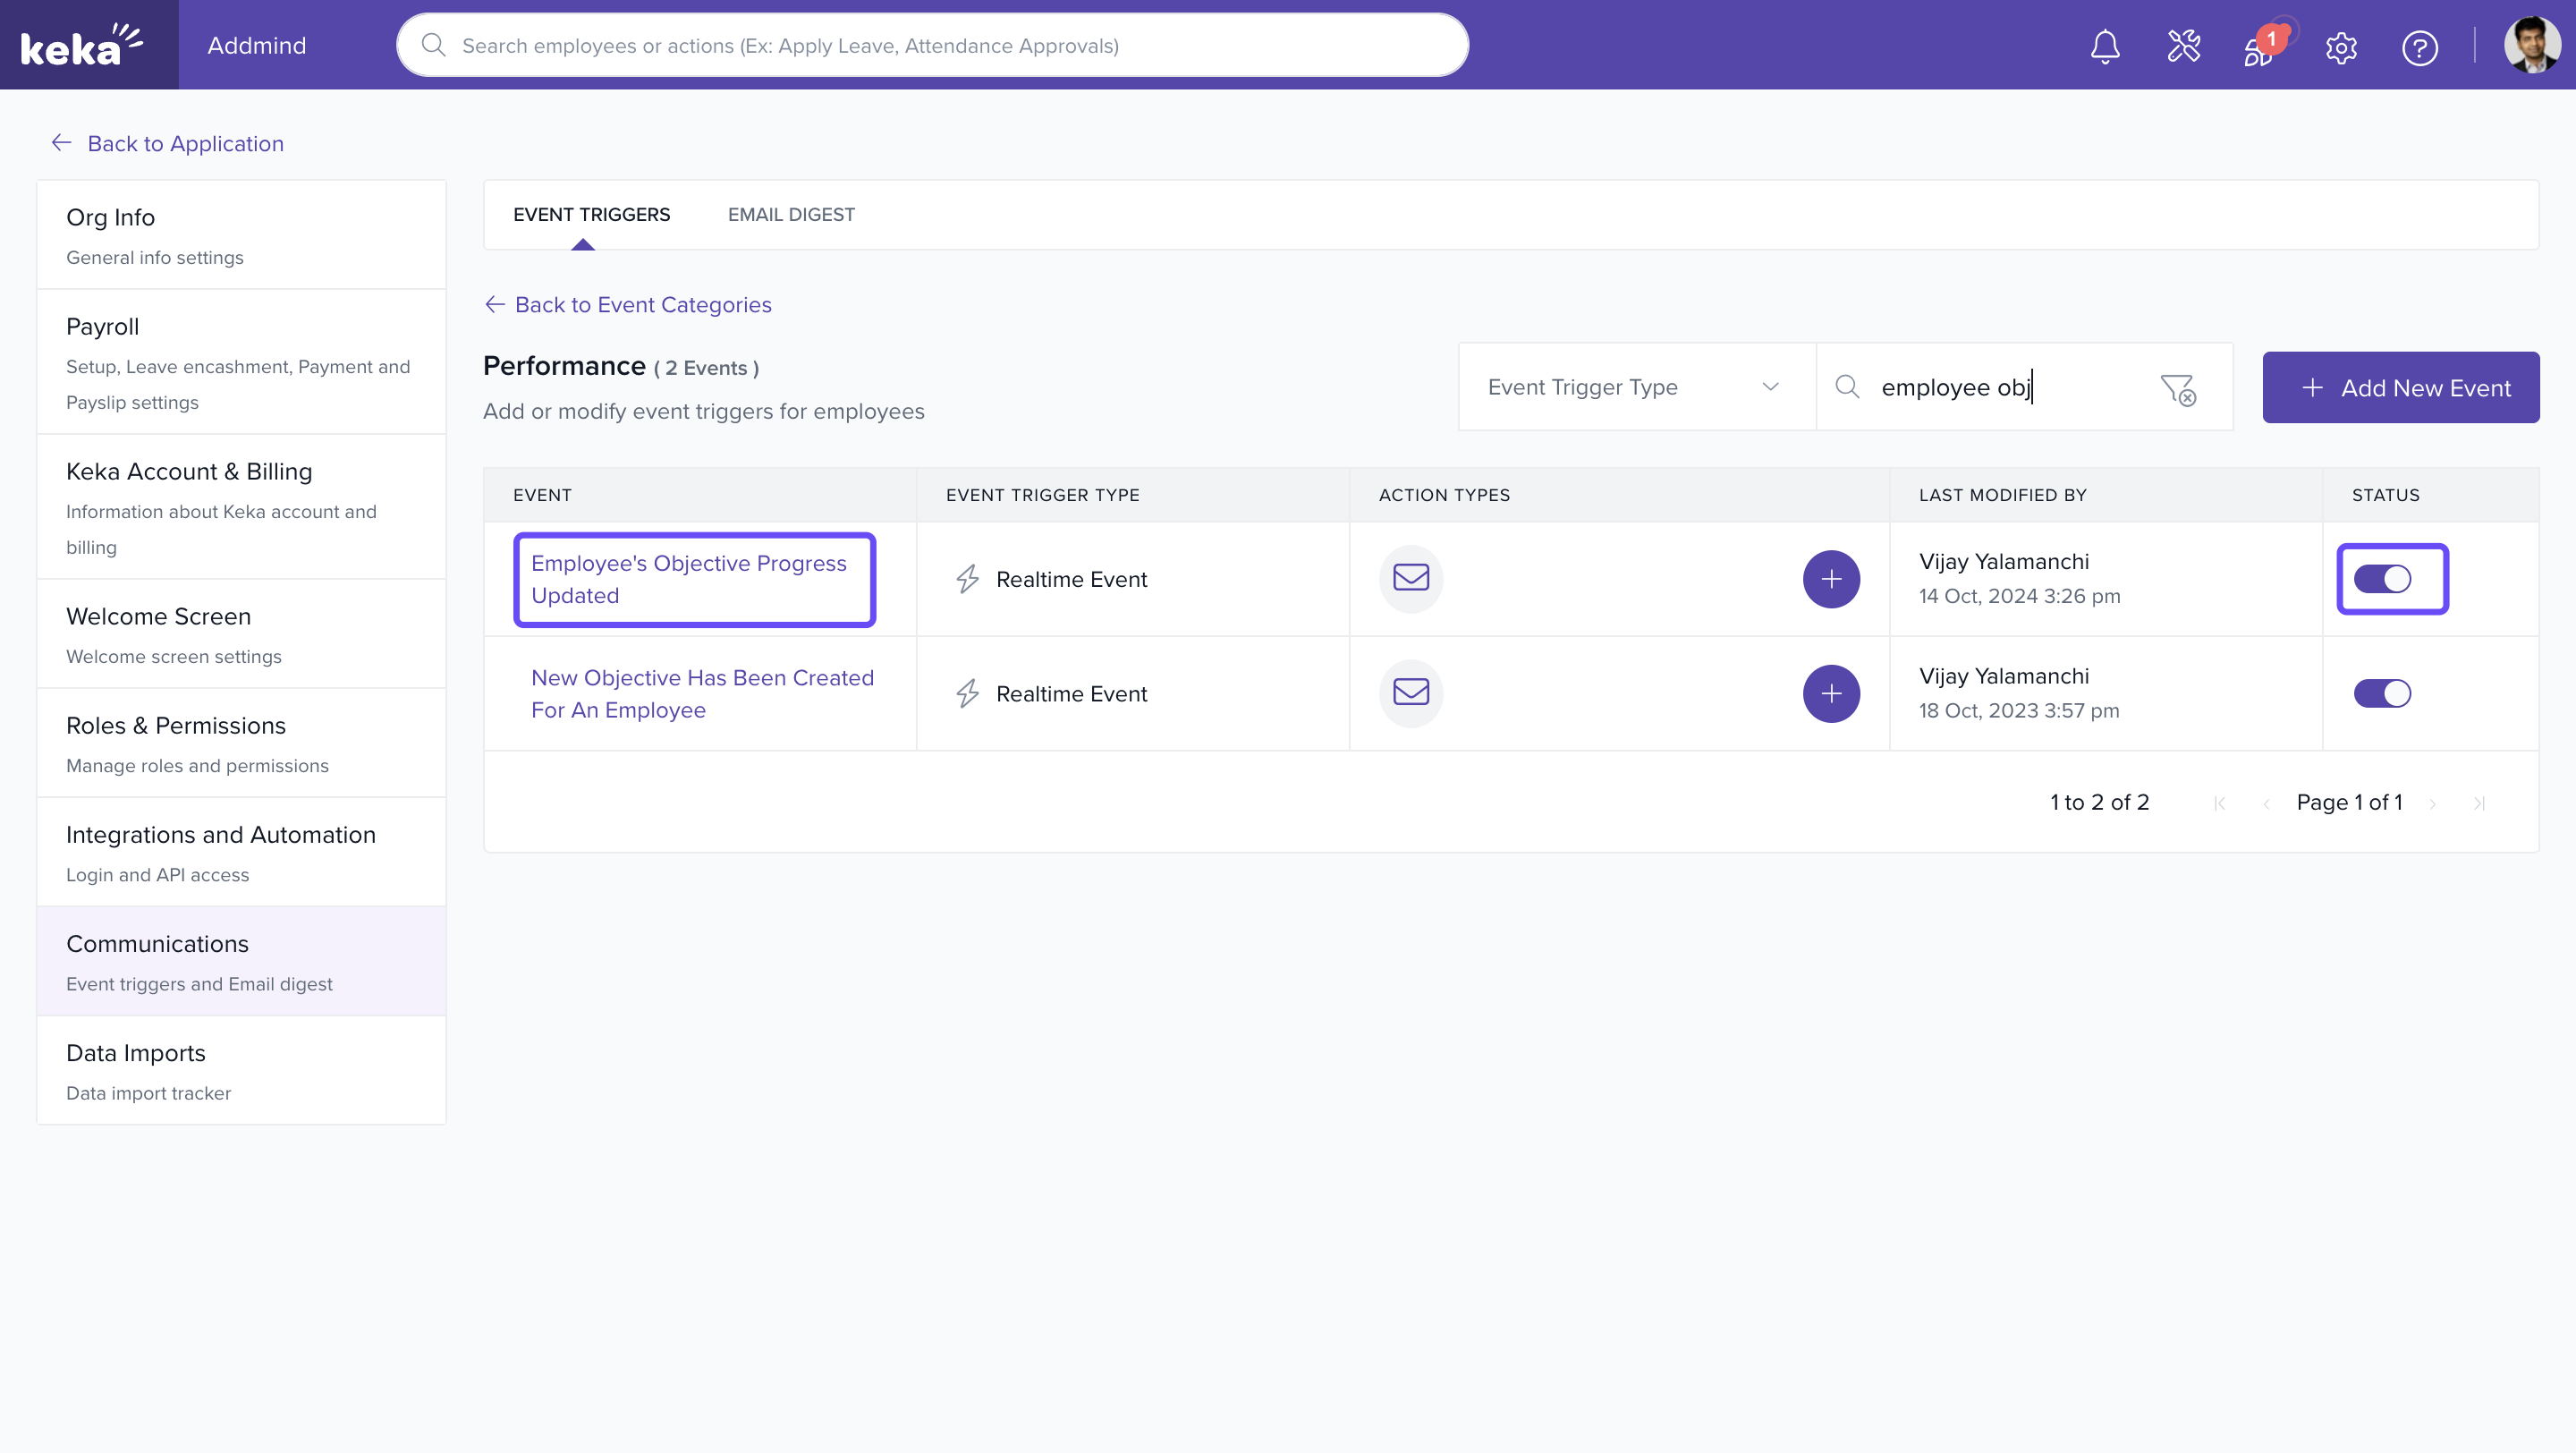Screen dimensions: 2576x1453
Task: Clear filters using the funnel icon
Action: 2177,389
